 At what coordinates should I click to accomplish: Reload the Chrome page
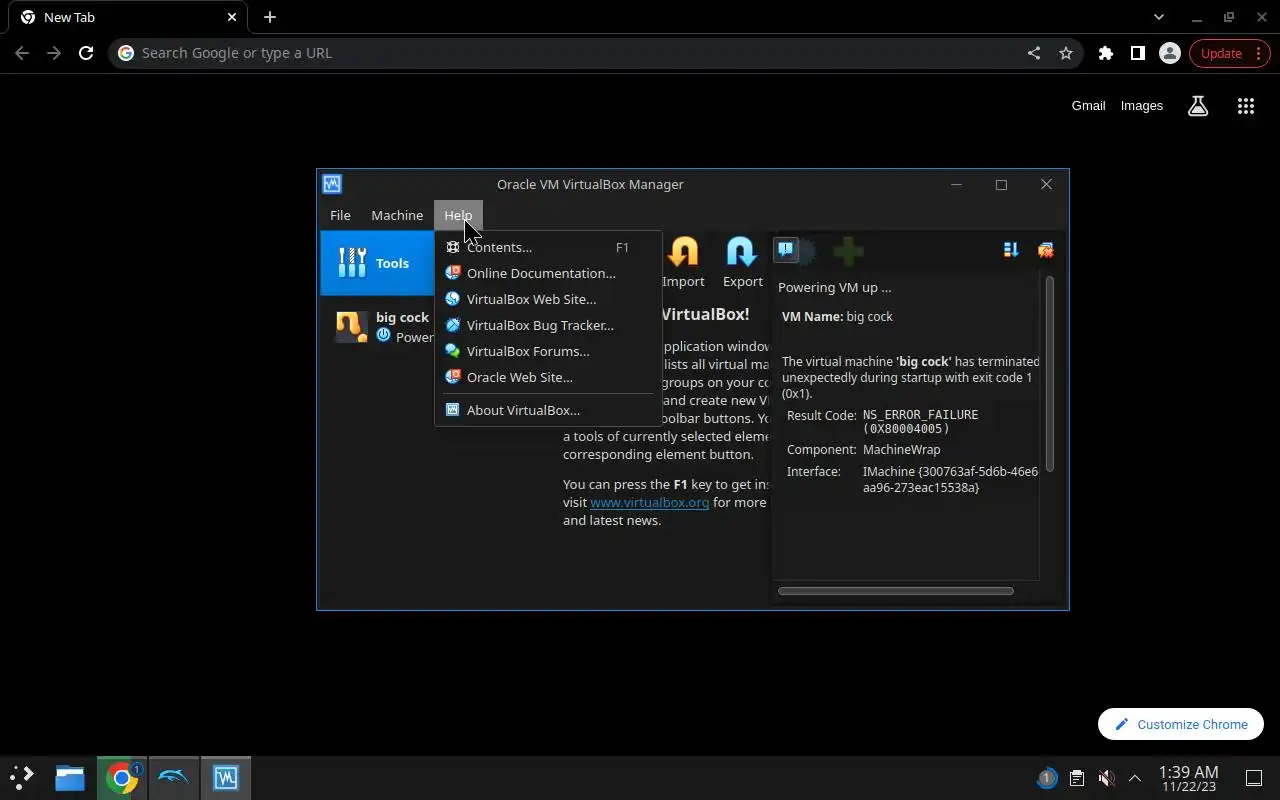86,53
